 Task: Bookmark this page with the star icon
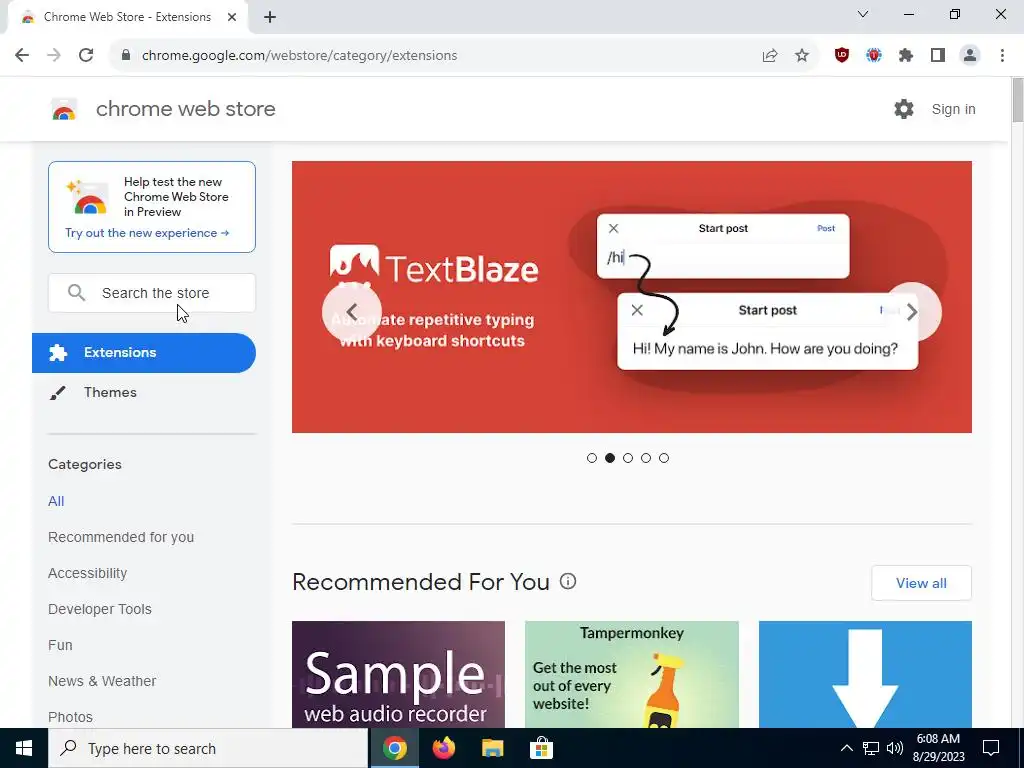[802, 56]
